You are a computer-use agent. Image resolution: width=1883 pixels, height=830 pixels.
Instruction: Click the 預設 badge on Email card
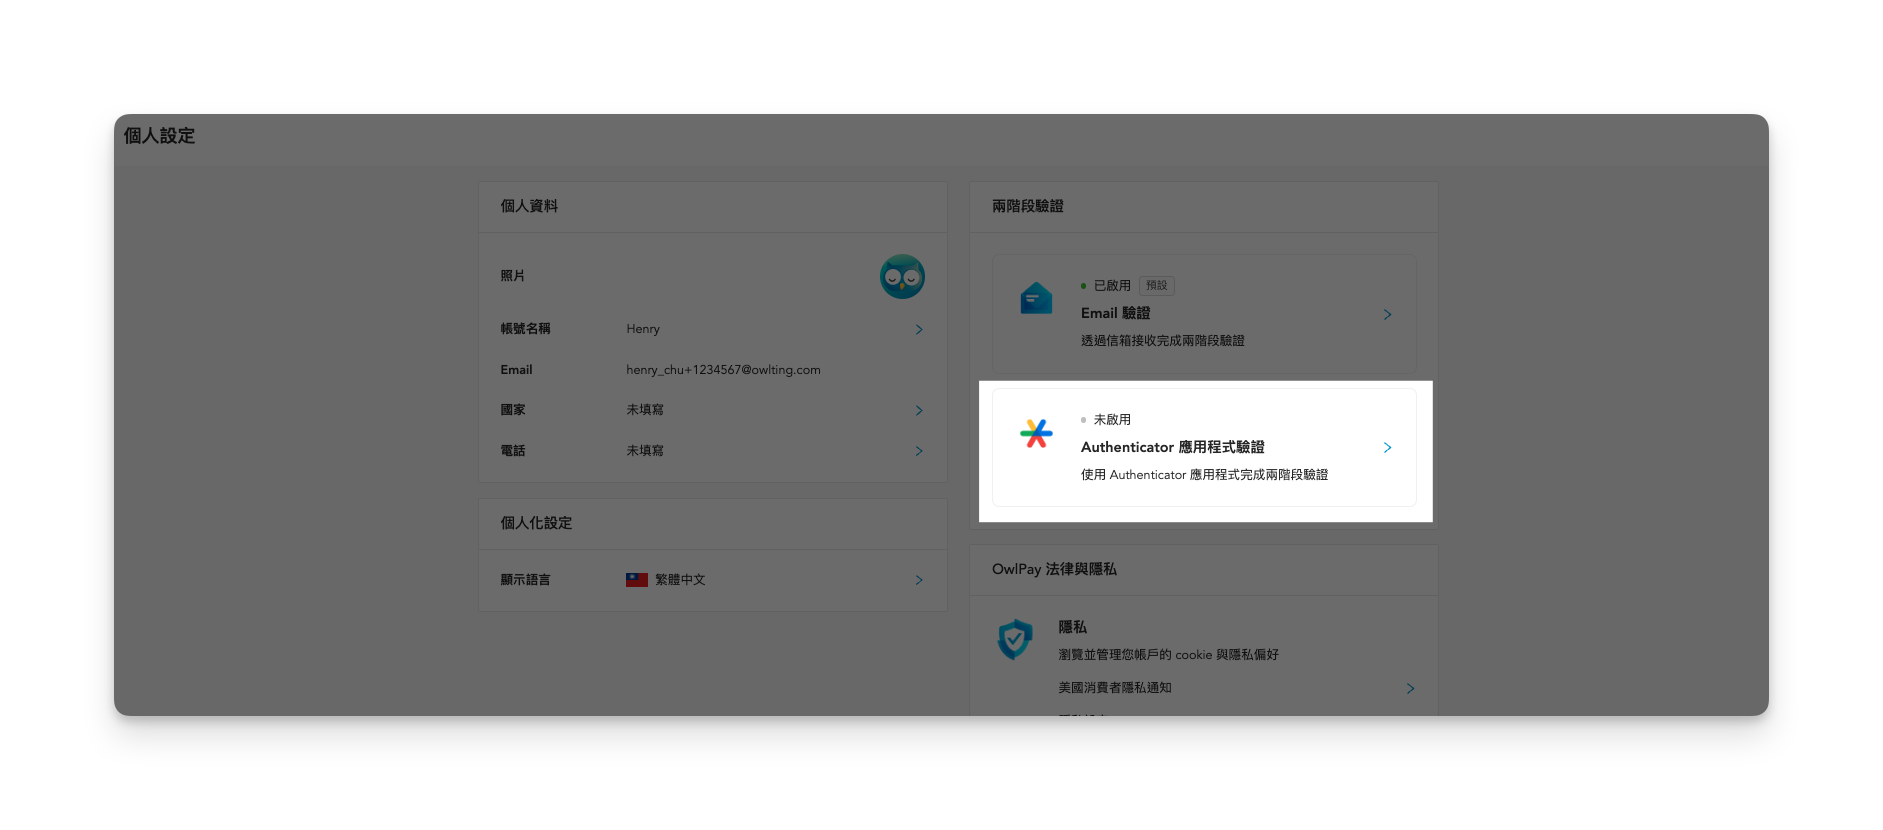click(1157, 286)
